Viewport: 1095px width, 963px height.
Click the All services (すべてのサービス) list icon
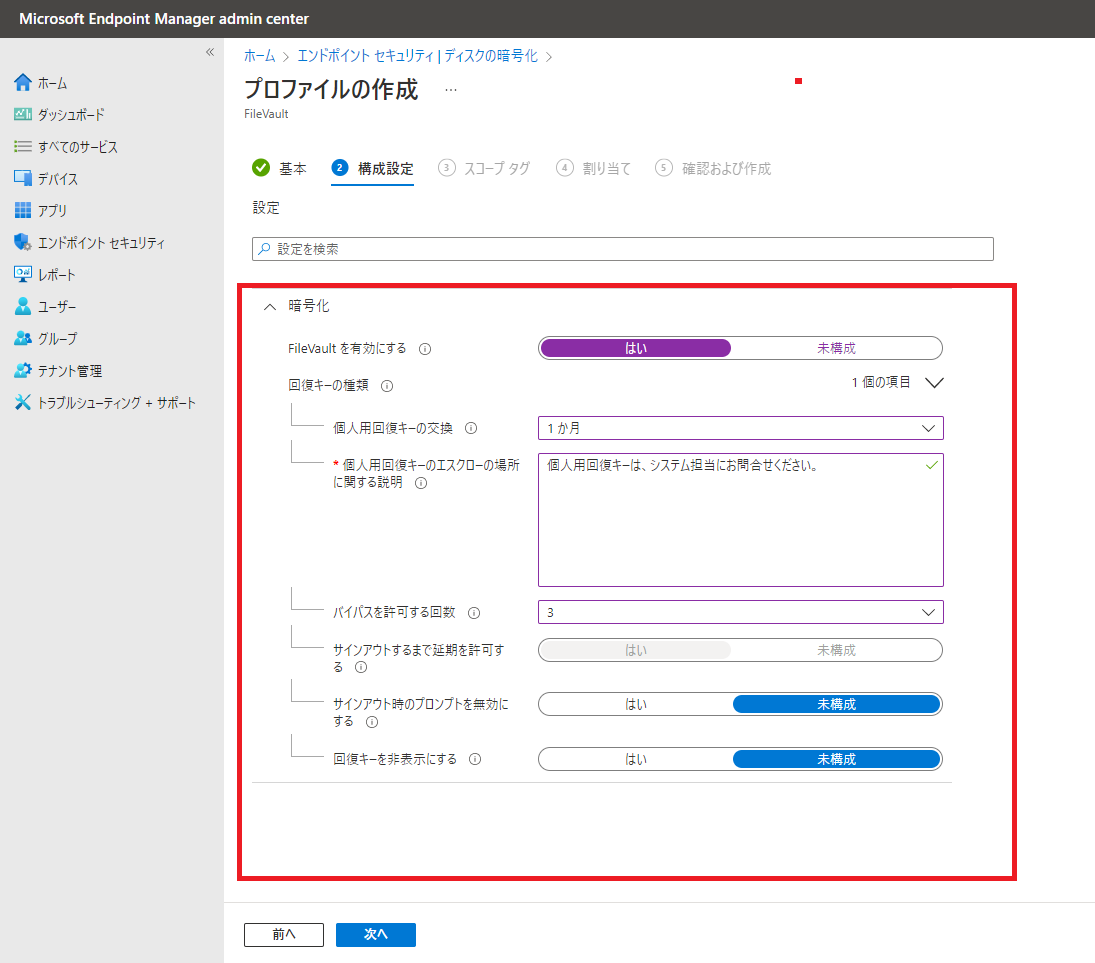(x=22, y=146)
